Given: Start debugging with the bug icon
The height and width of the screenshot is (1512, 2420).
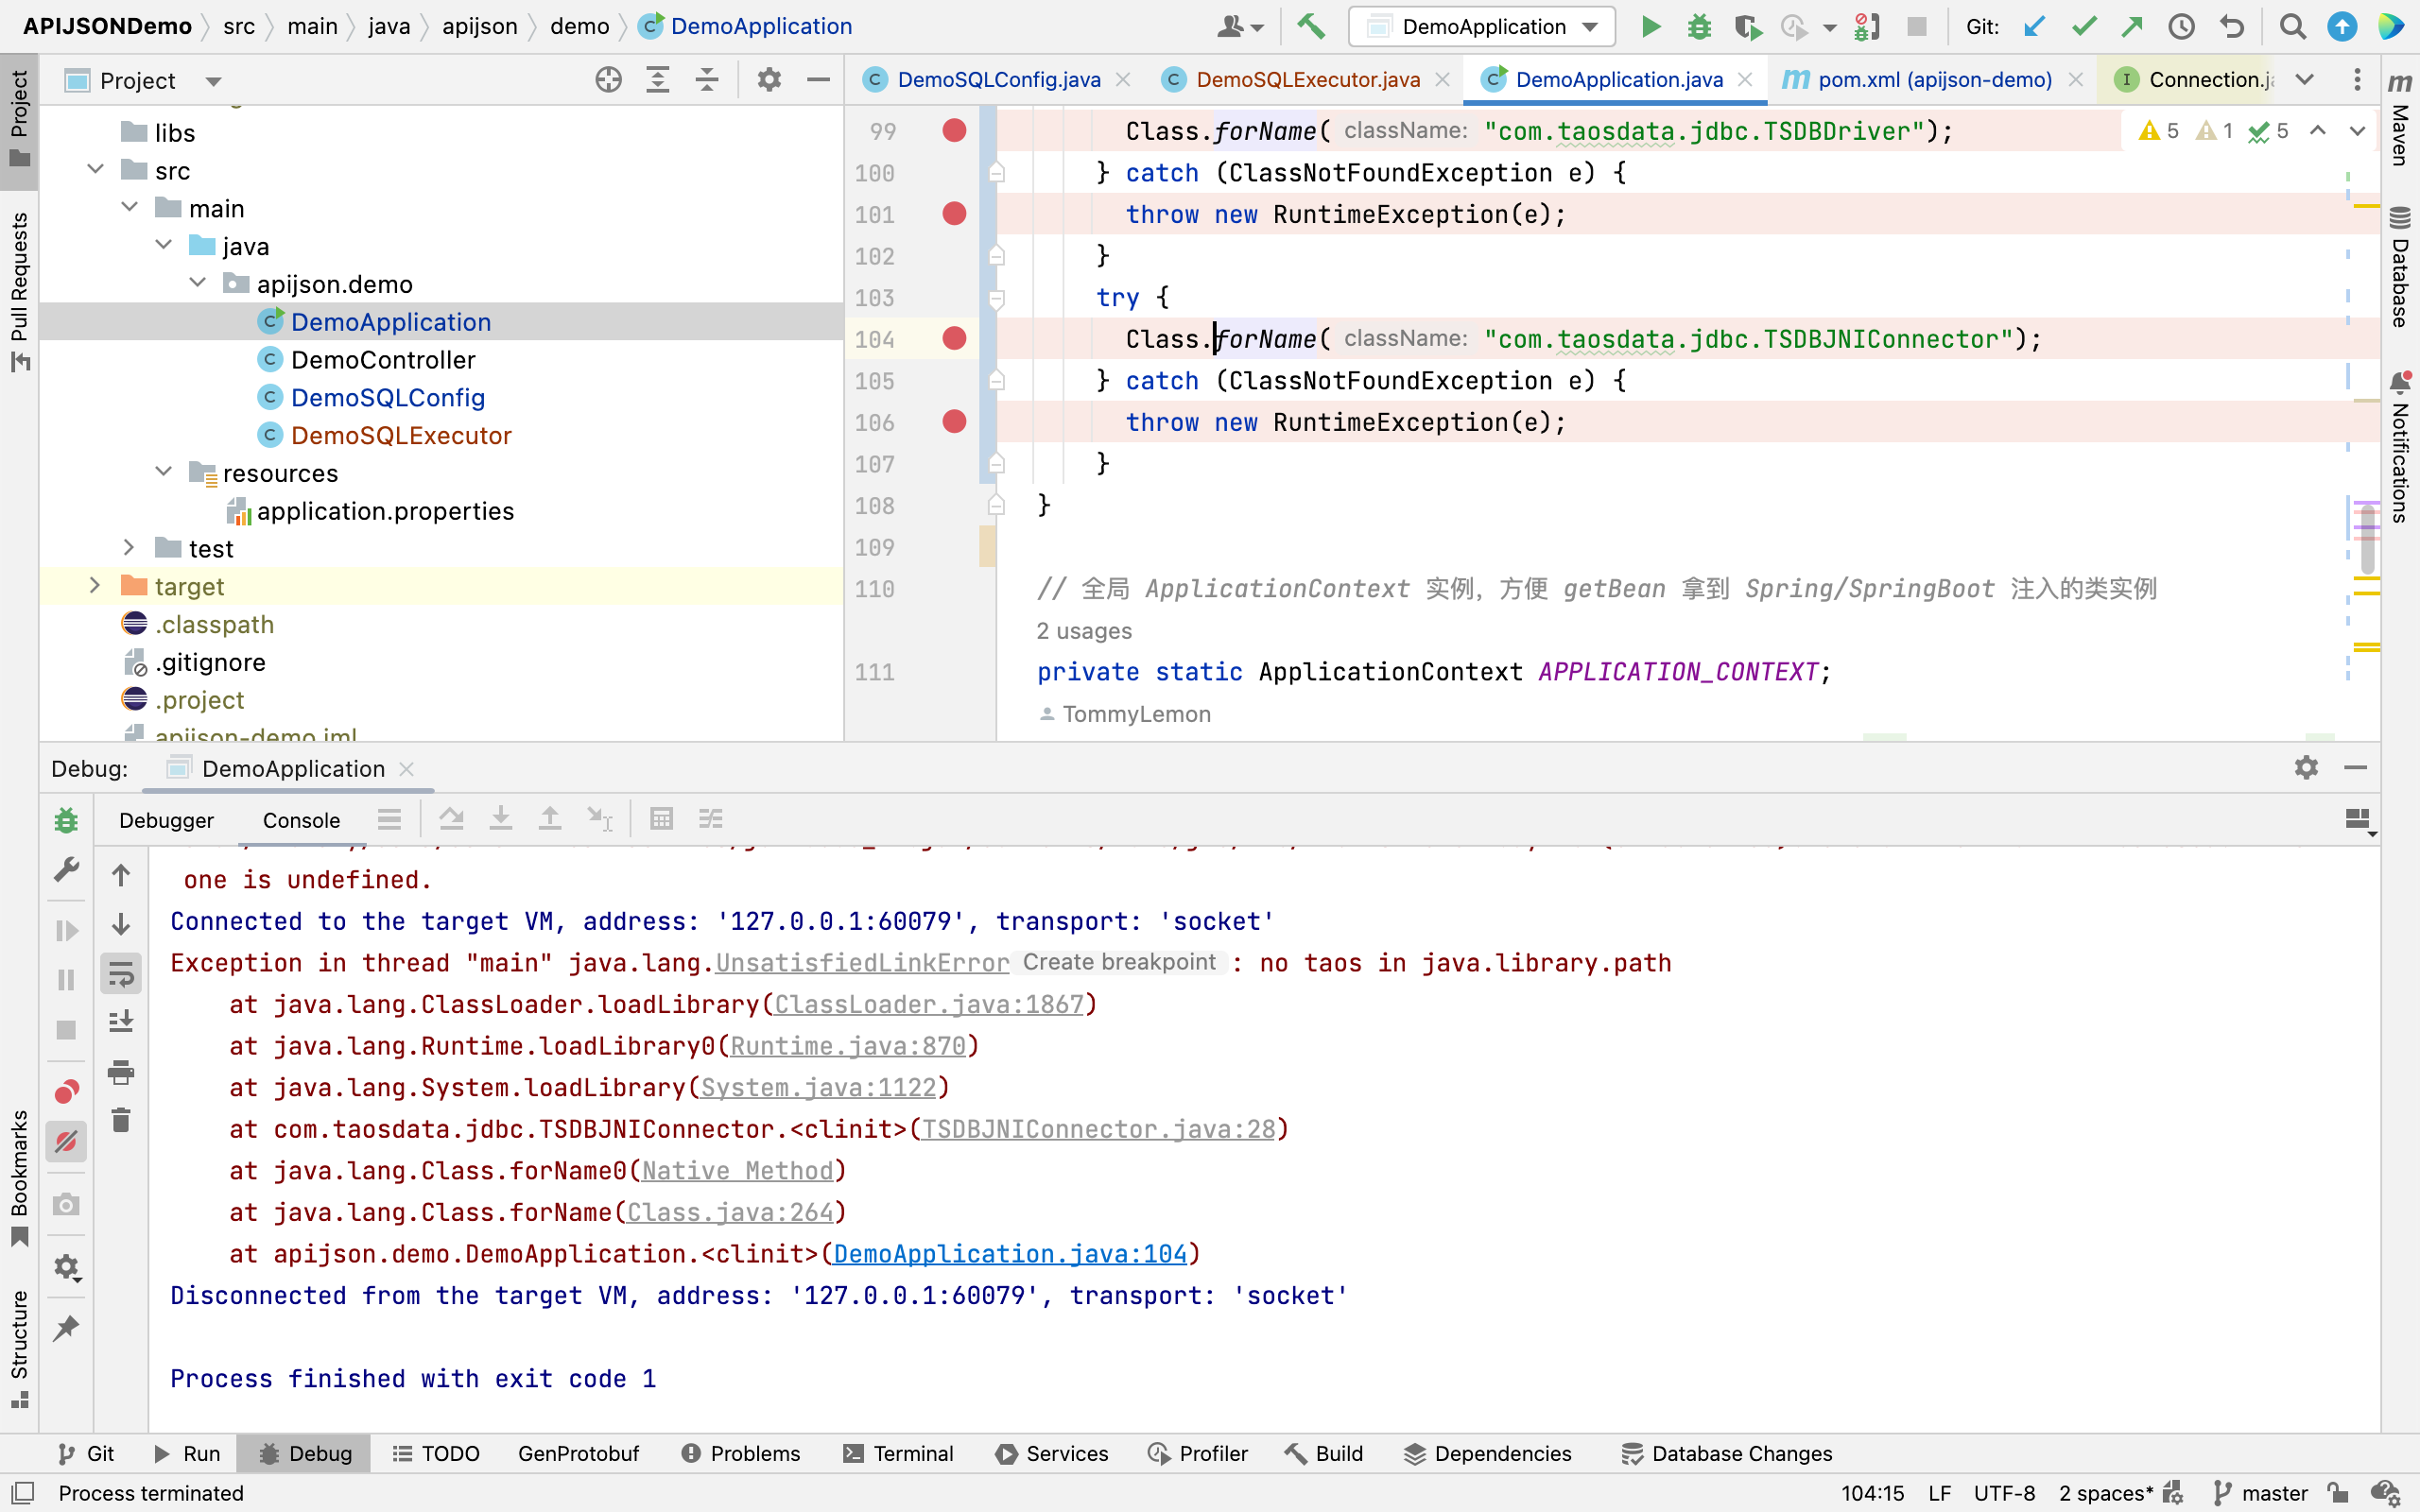Looking at the screenshot, I should coord(1699,27).
